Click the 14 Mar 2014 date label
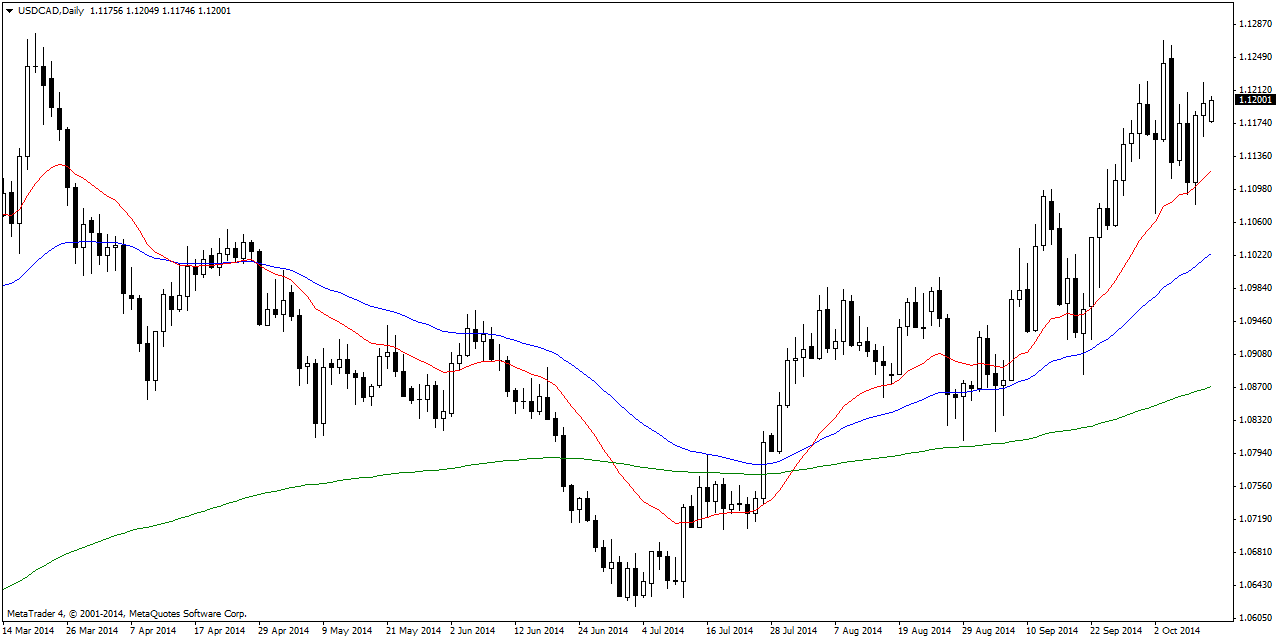1276x639 pixels. coord(29,631)
